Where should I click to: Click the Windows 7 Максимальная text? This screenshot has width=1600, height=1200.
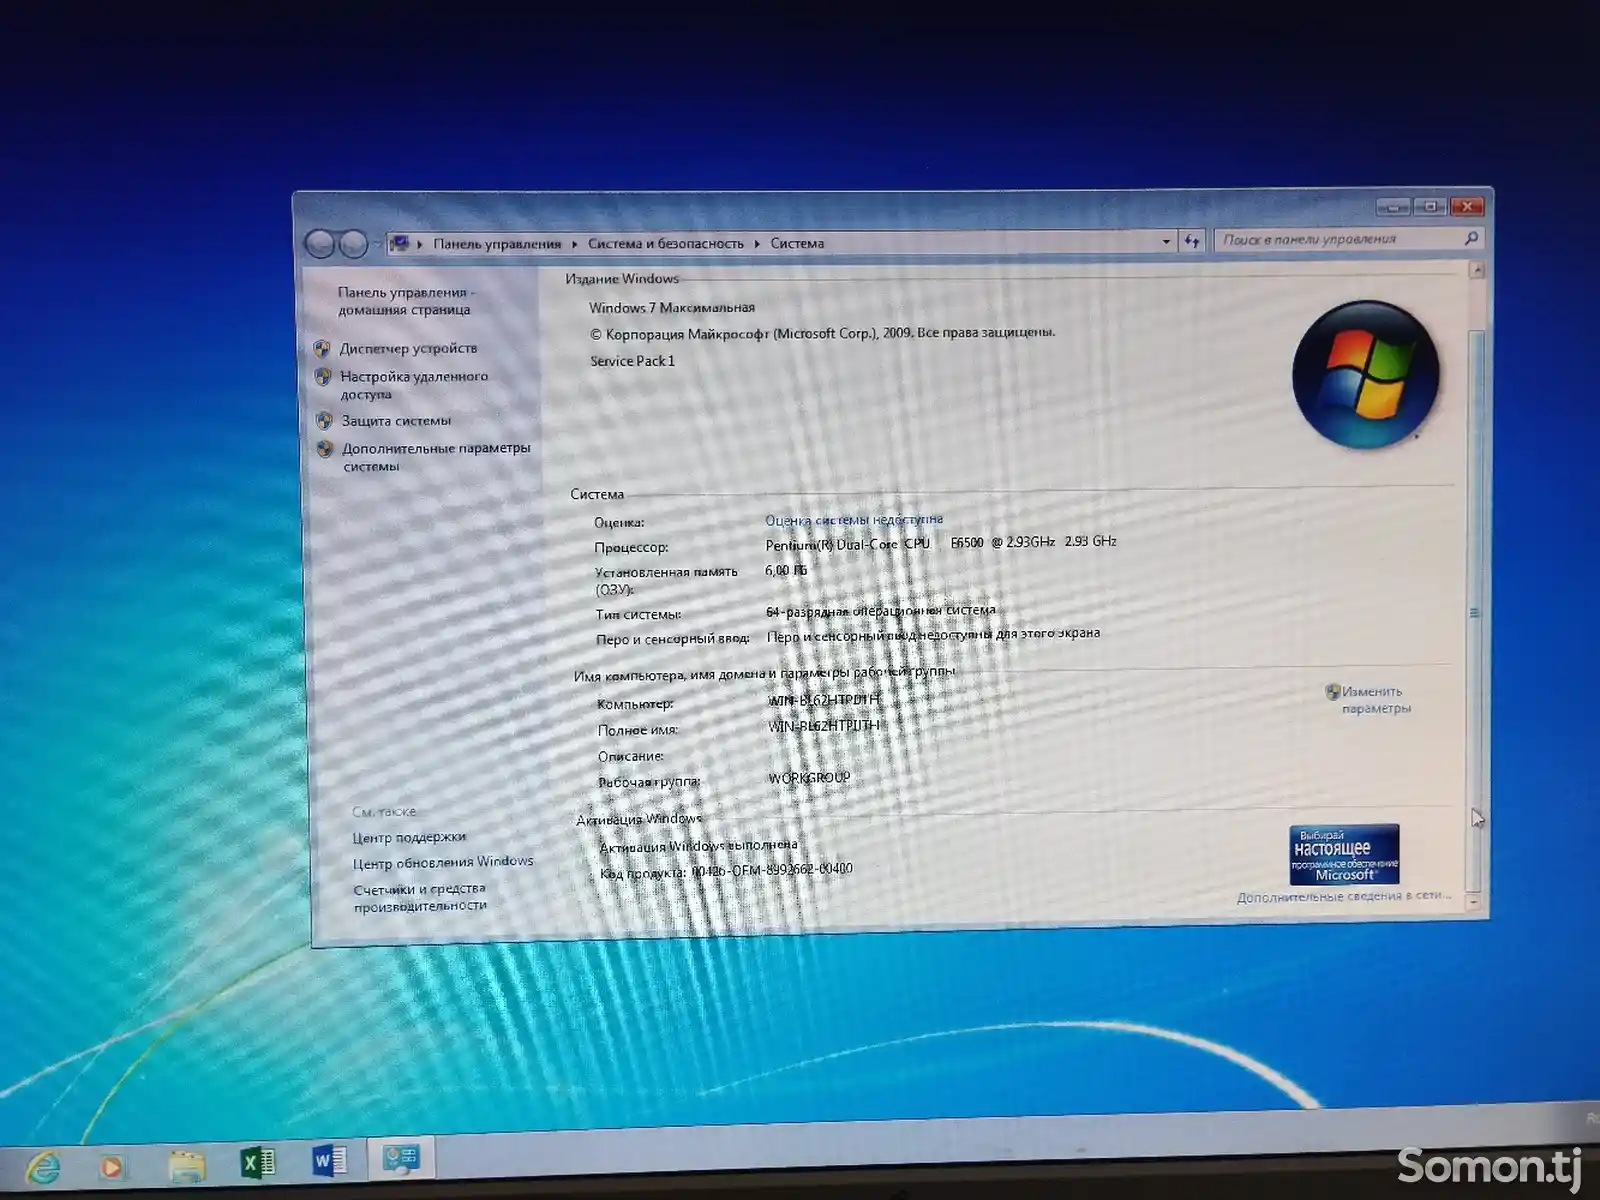pos(672,308)
